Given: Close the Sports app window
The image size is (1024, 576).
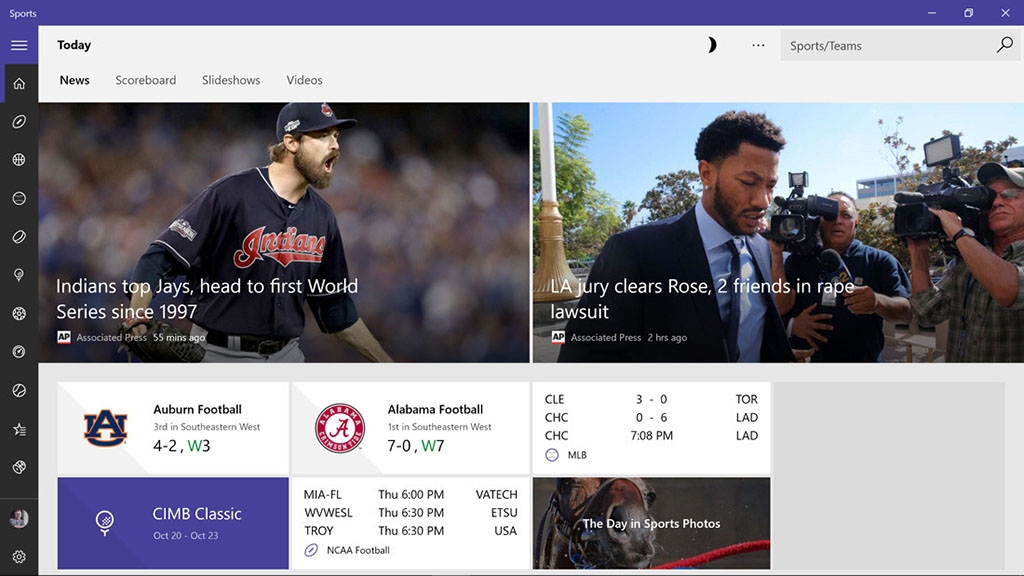Looking at the screenshot, I should point(1005,13).
